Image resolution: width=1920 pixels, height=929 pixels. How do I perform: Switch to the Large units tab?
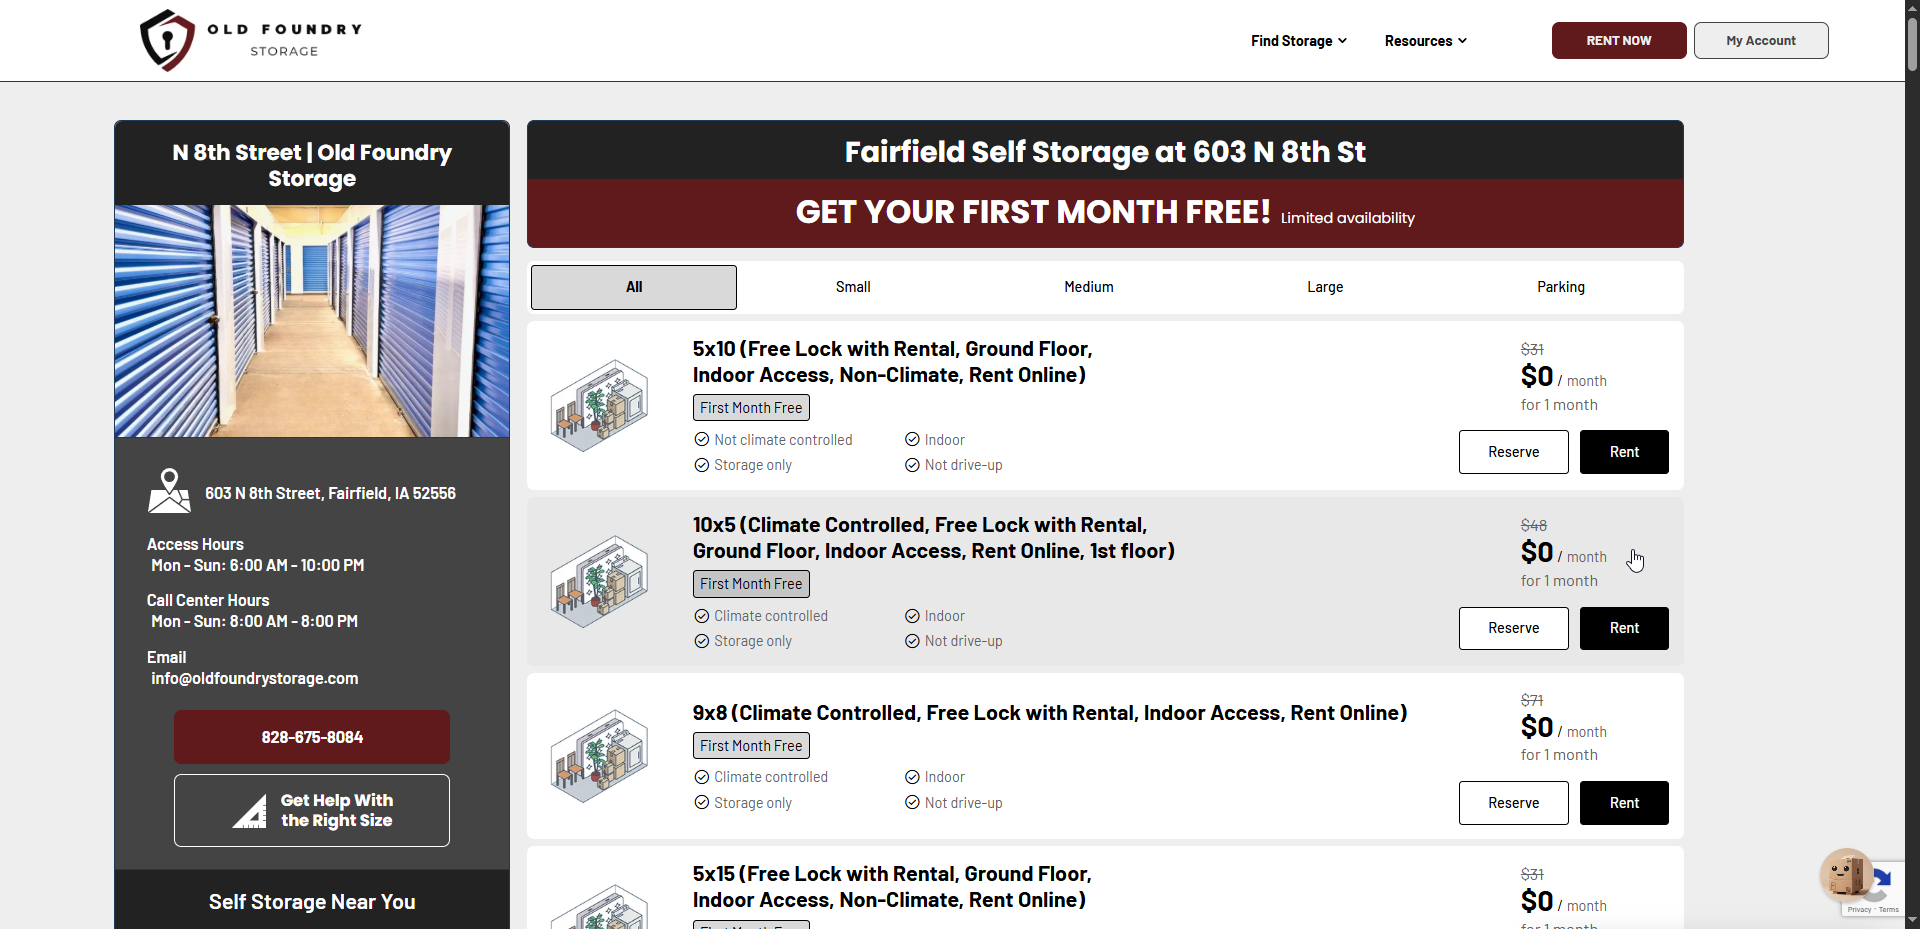[1325, 287]
